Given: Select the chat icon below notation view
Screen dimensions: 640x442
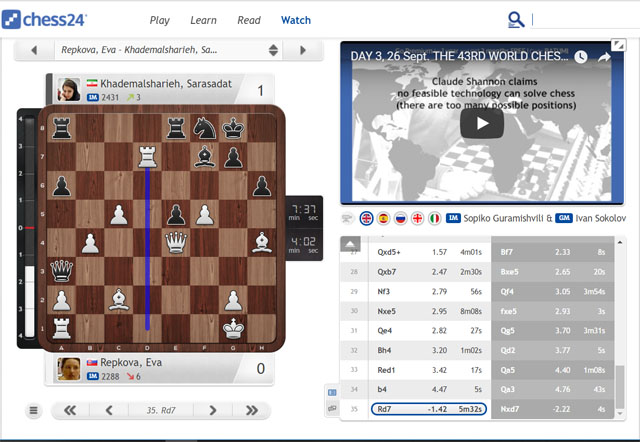Looking at the screenshot, I should coord(332,408).
